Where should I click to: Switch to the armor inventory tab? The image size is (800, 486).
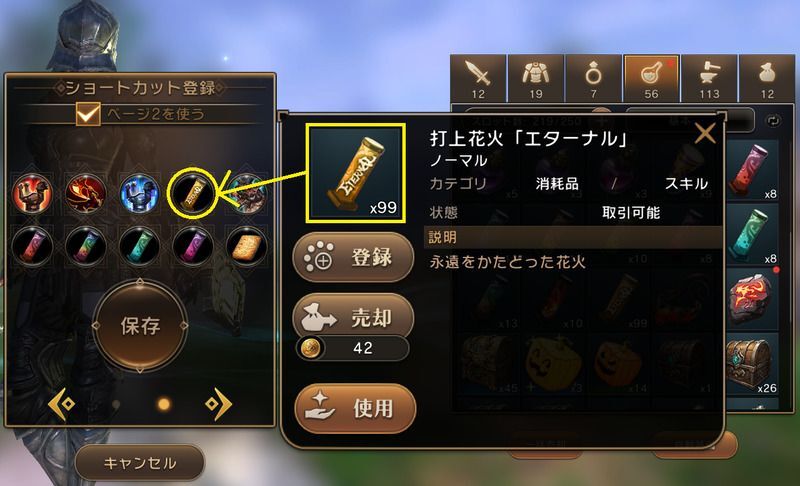pos(536,79)
